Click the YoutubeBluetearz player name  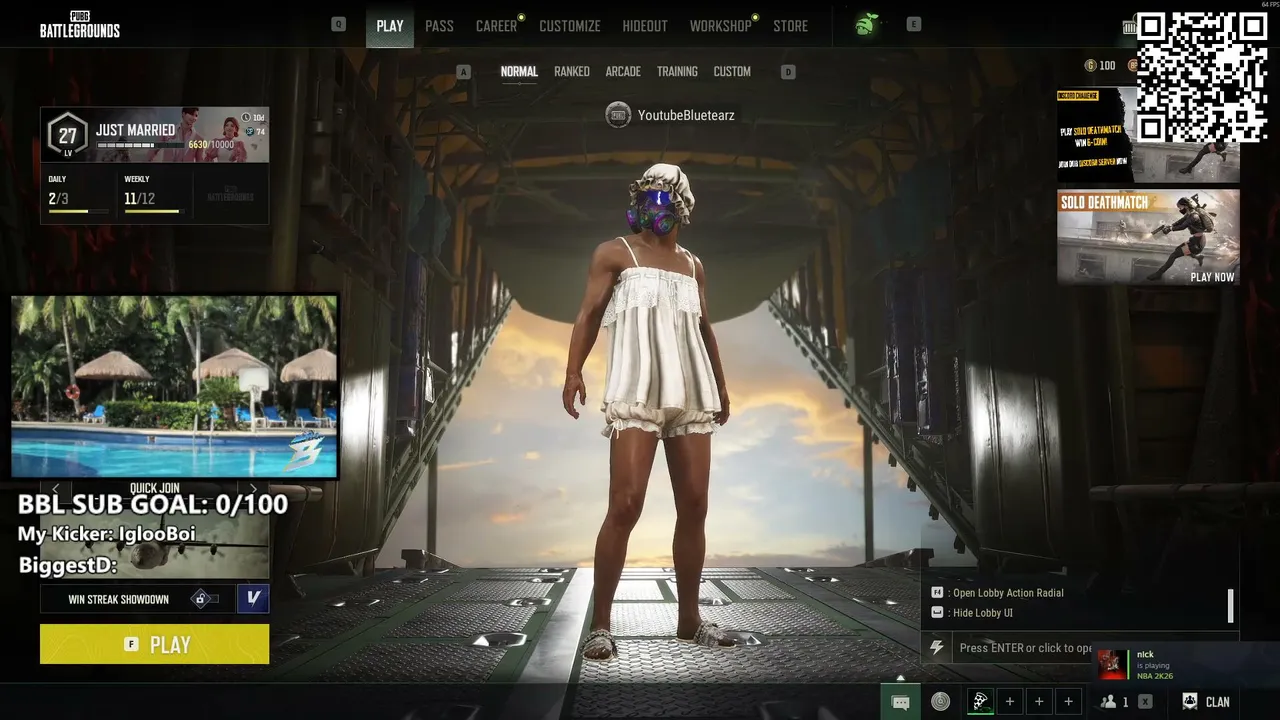pyautogui.click(x=686, y=115)
